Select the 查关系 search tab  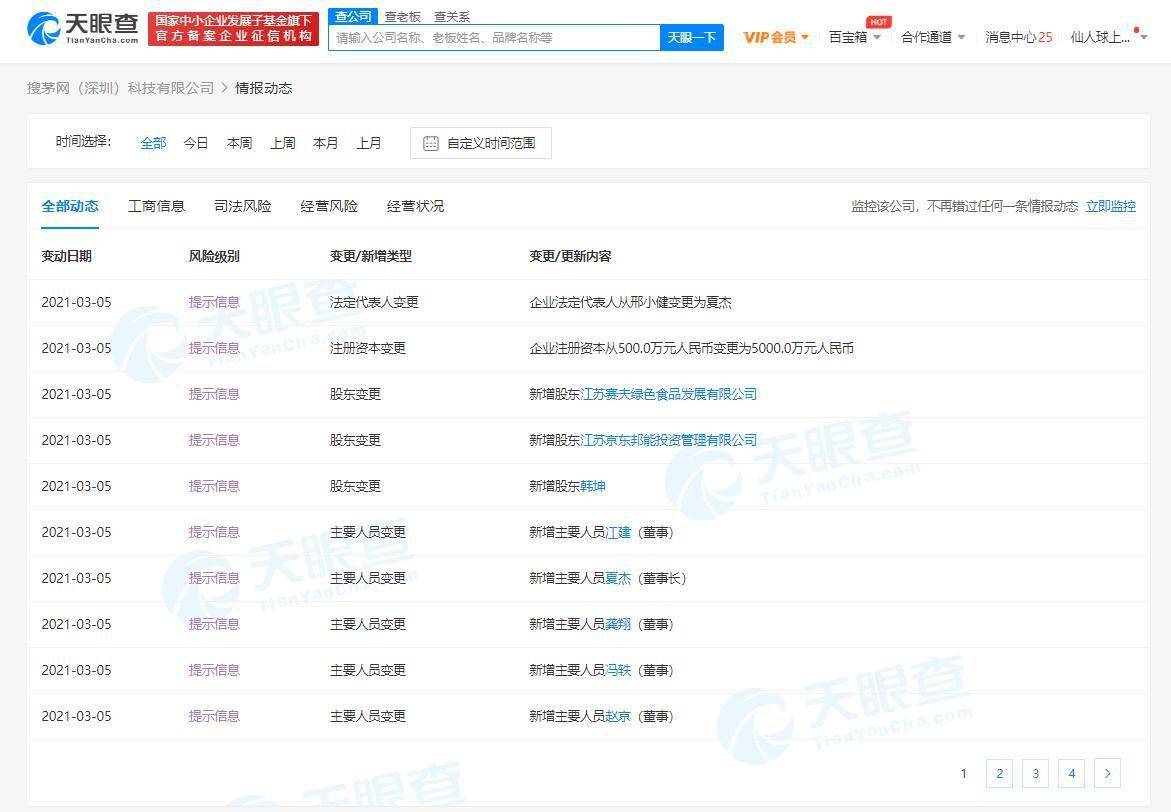click(x=452, y=16)
